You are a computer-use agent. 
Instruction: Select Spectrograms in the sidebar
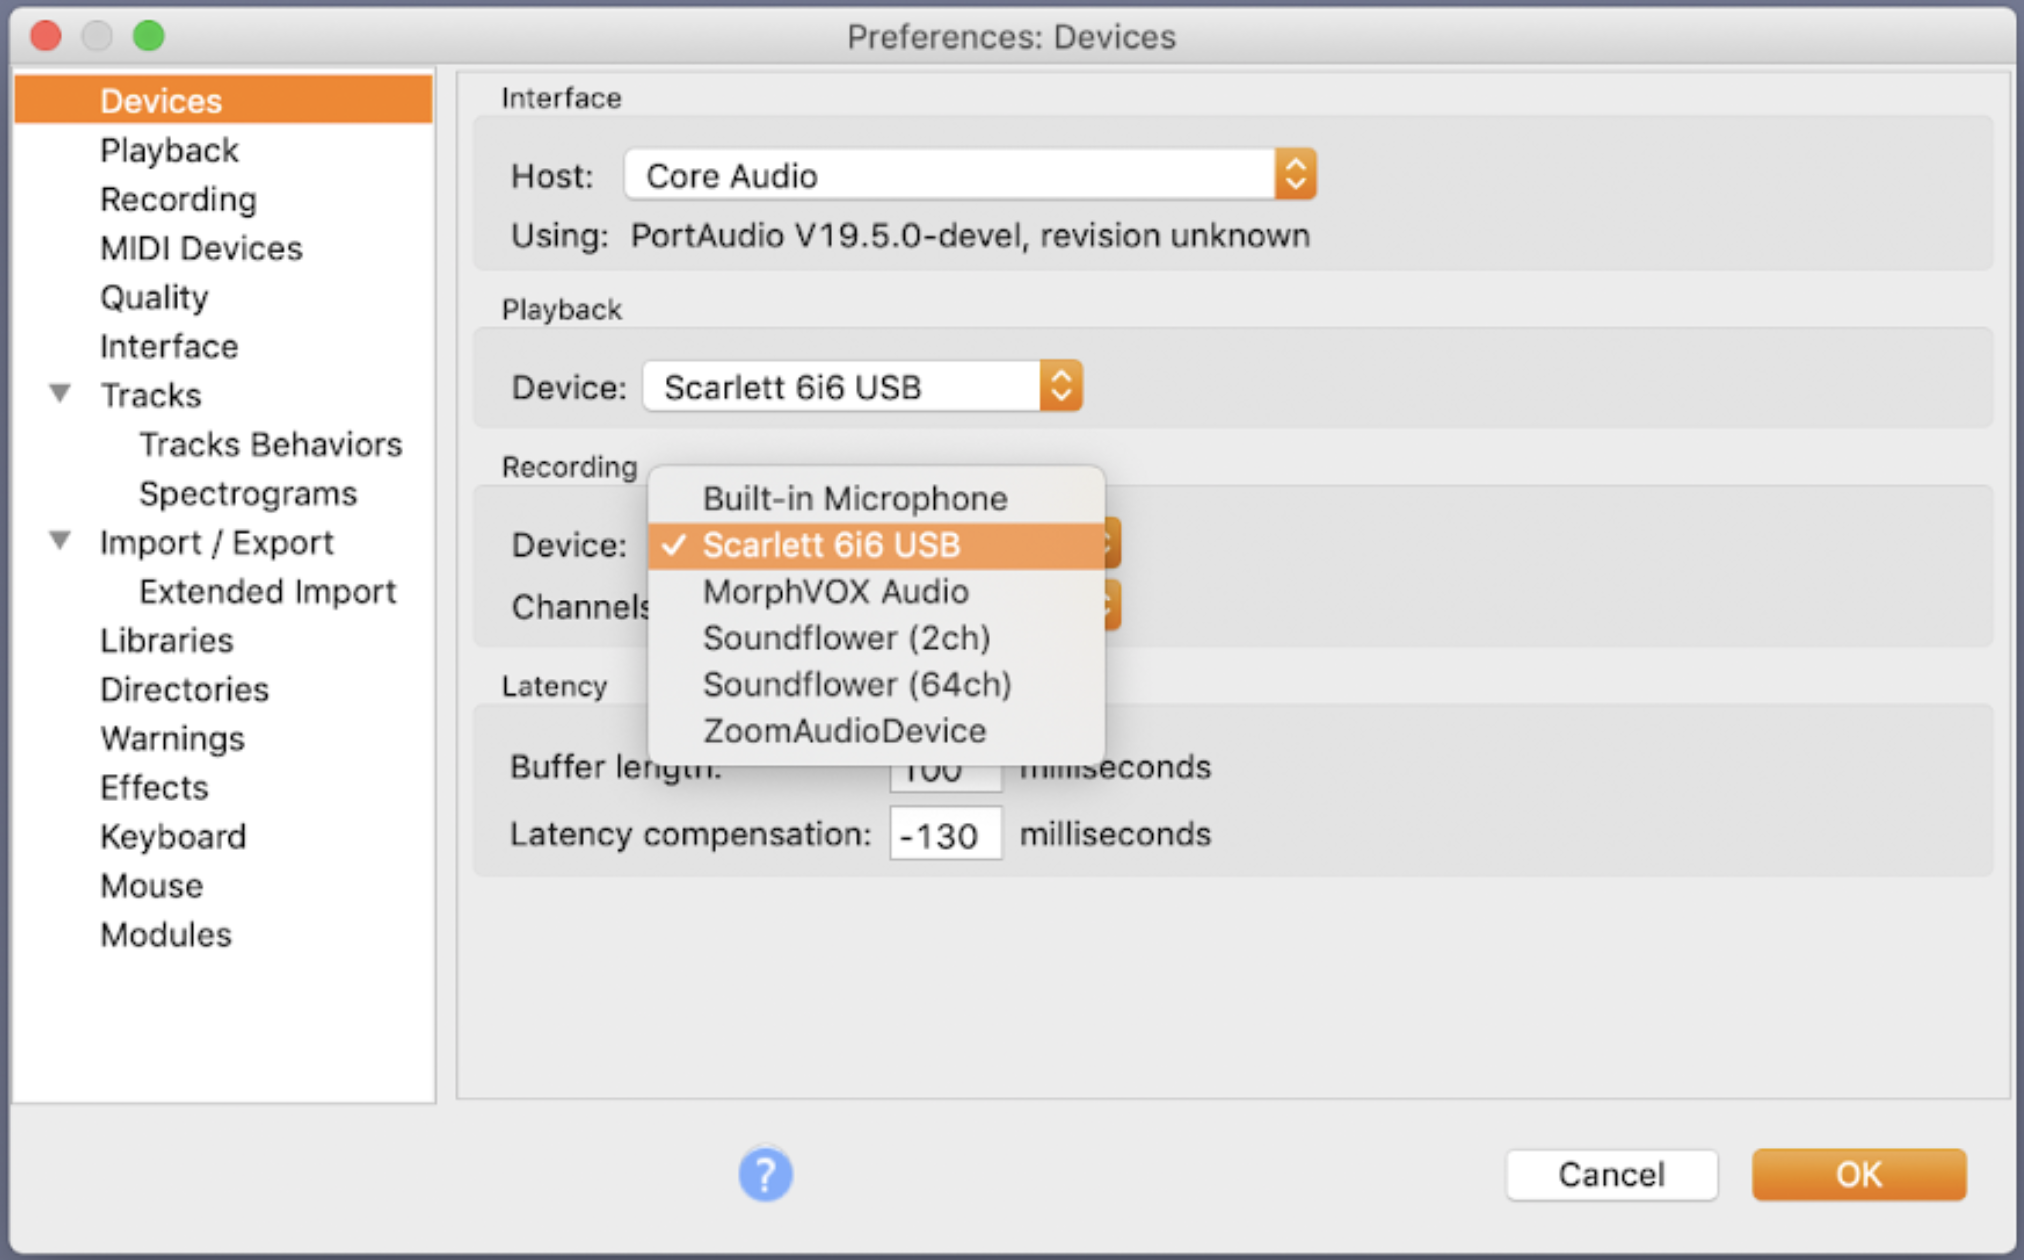click(247, 493)
